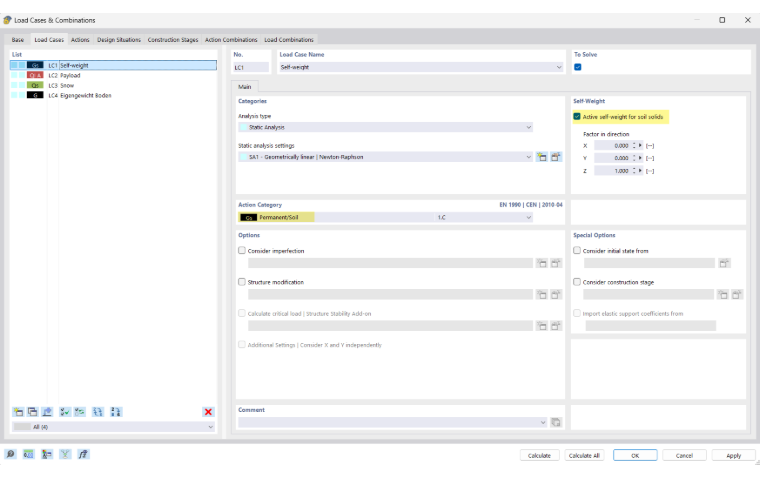
Task: Open Z direction factor arrow menu
Action: [x=640, y=171]
